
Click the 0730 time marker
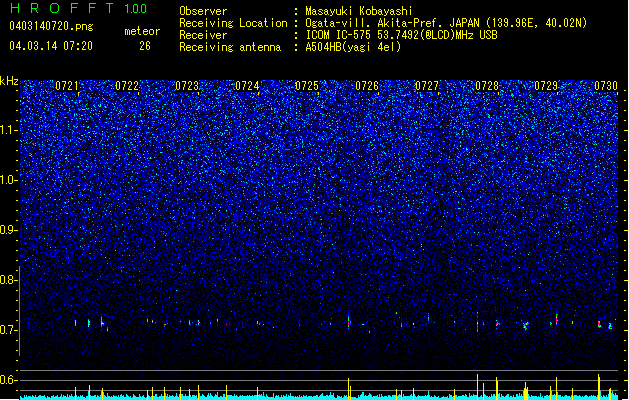[606, 86]
